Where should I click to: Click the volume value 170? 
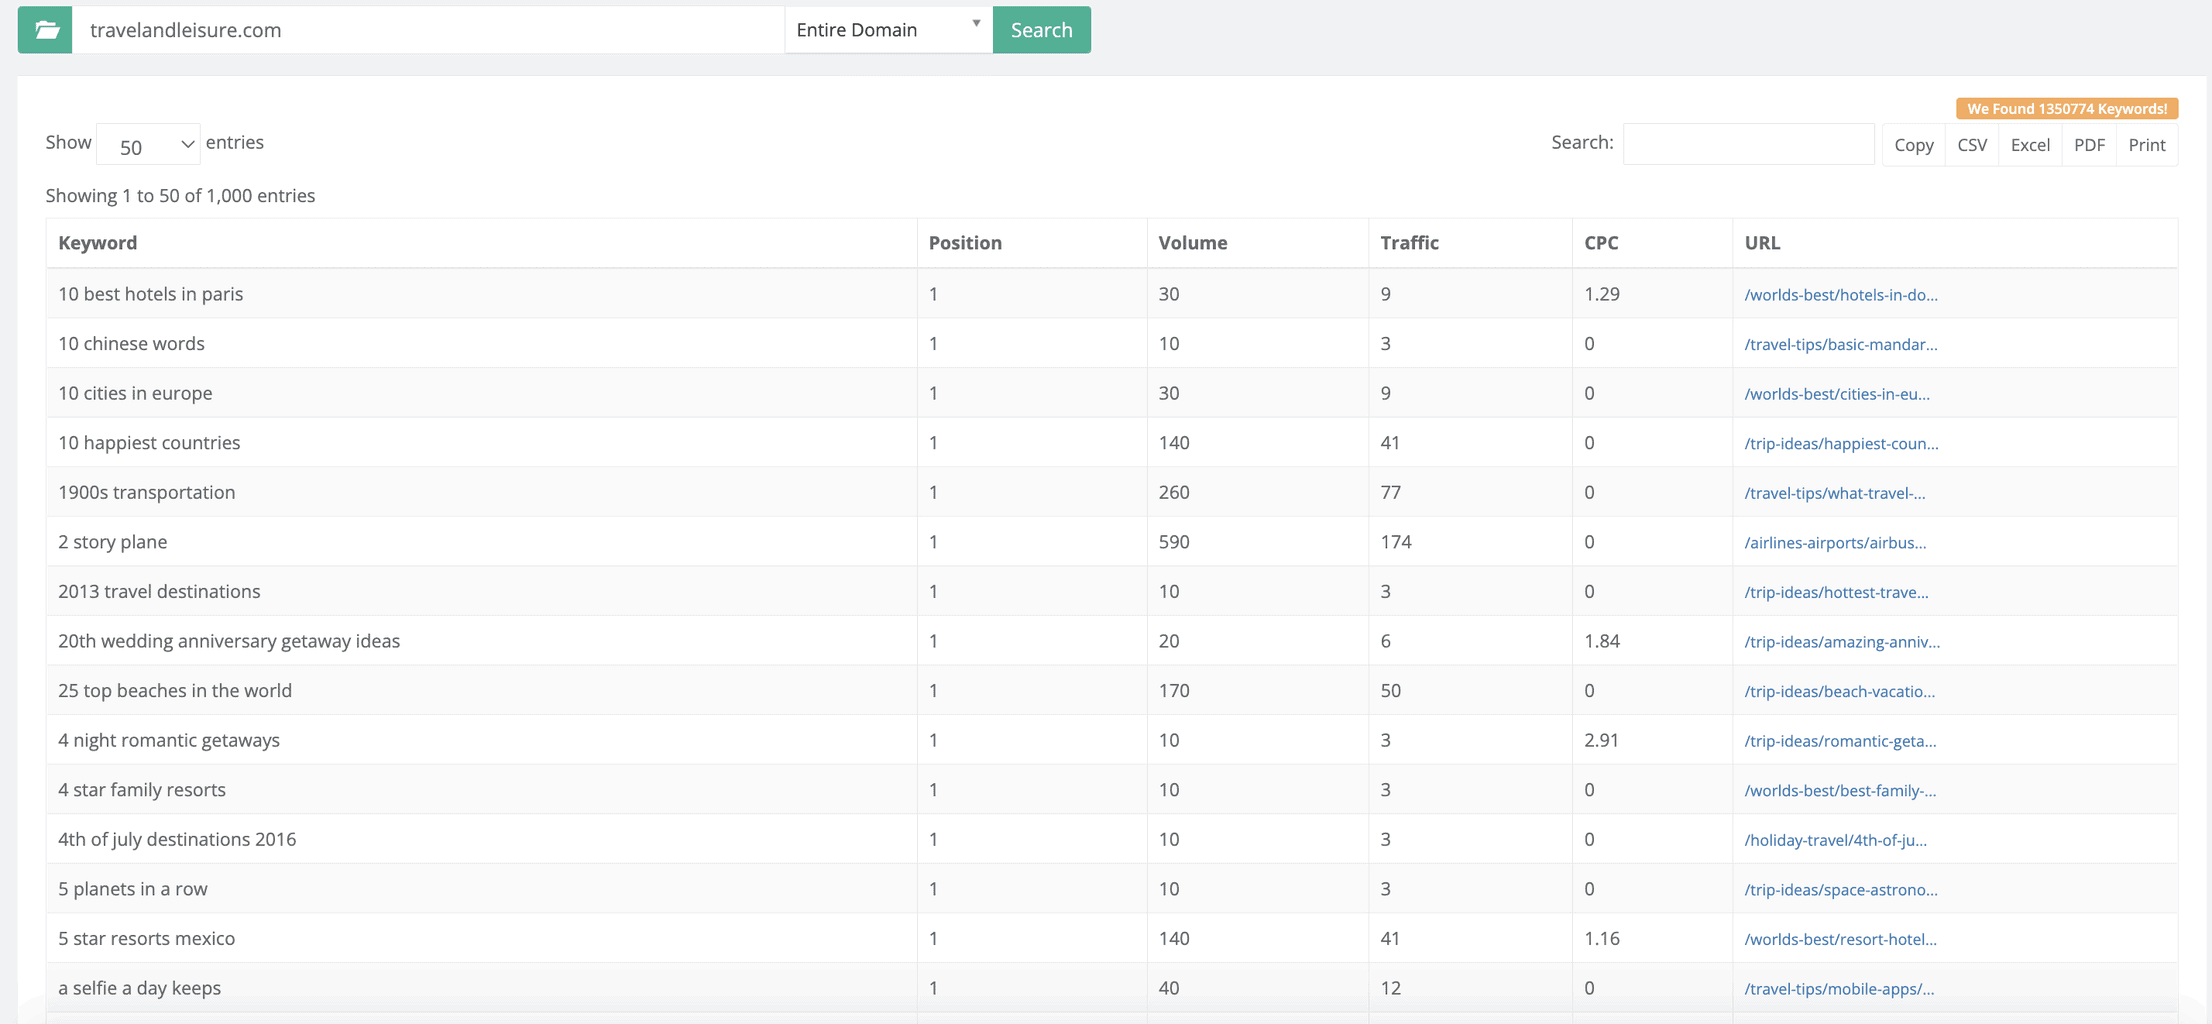click(x=1174, y=690)
